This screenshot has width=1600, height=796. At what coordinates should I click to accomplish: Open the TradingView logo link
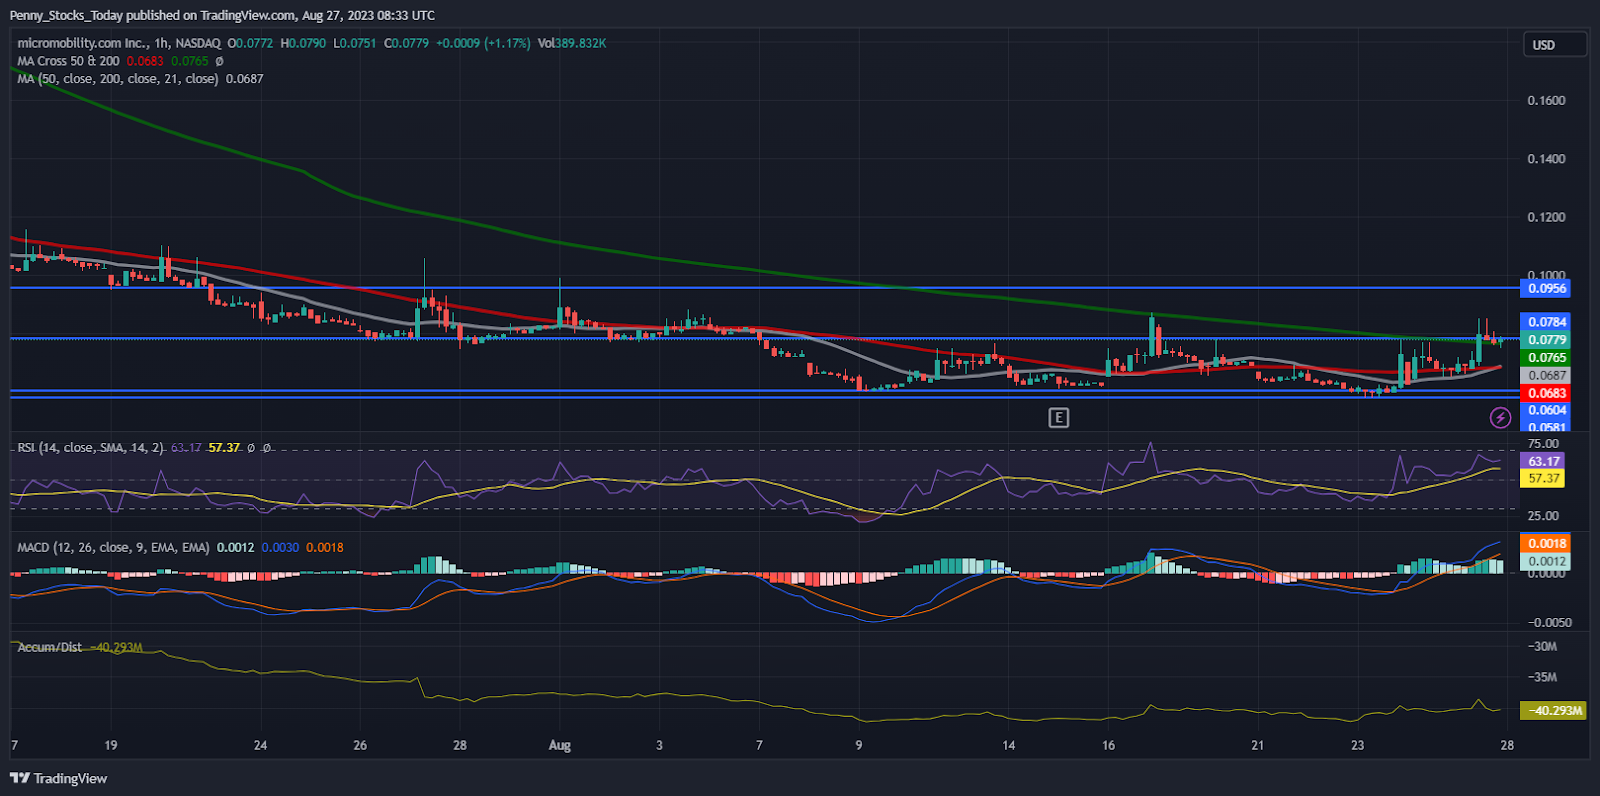tap(59, 778)
